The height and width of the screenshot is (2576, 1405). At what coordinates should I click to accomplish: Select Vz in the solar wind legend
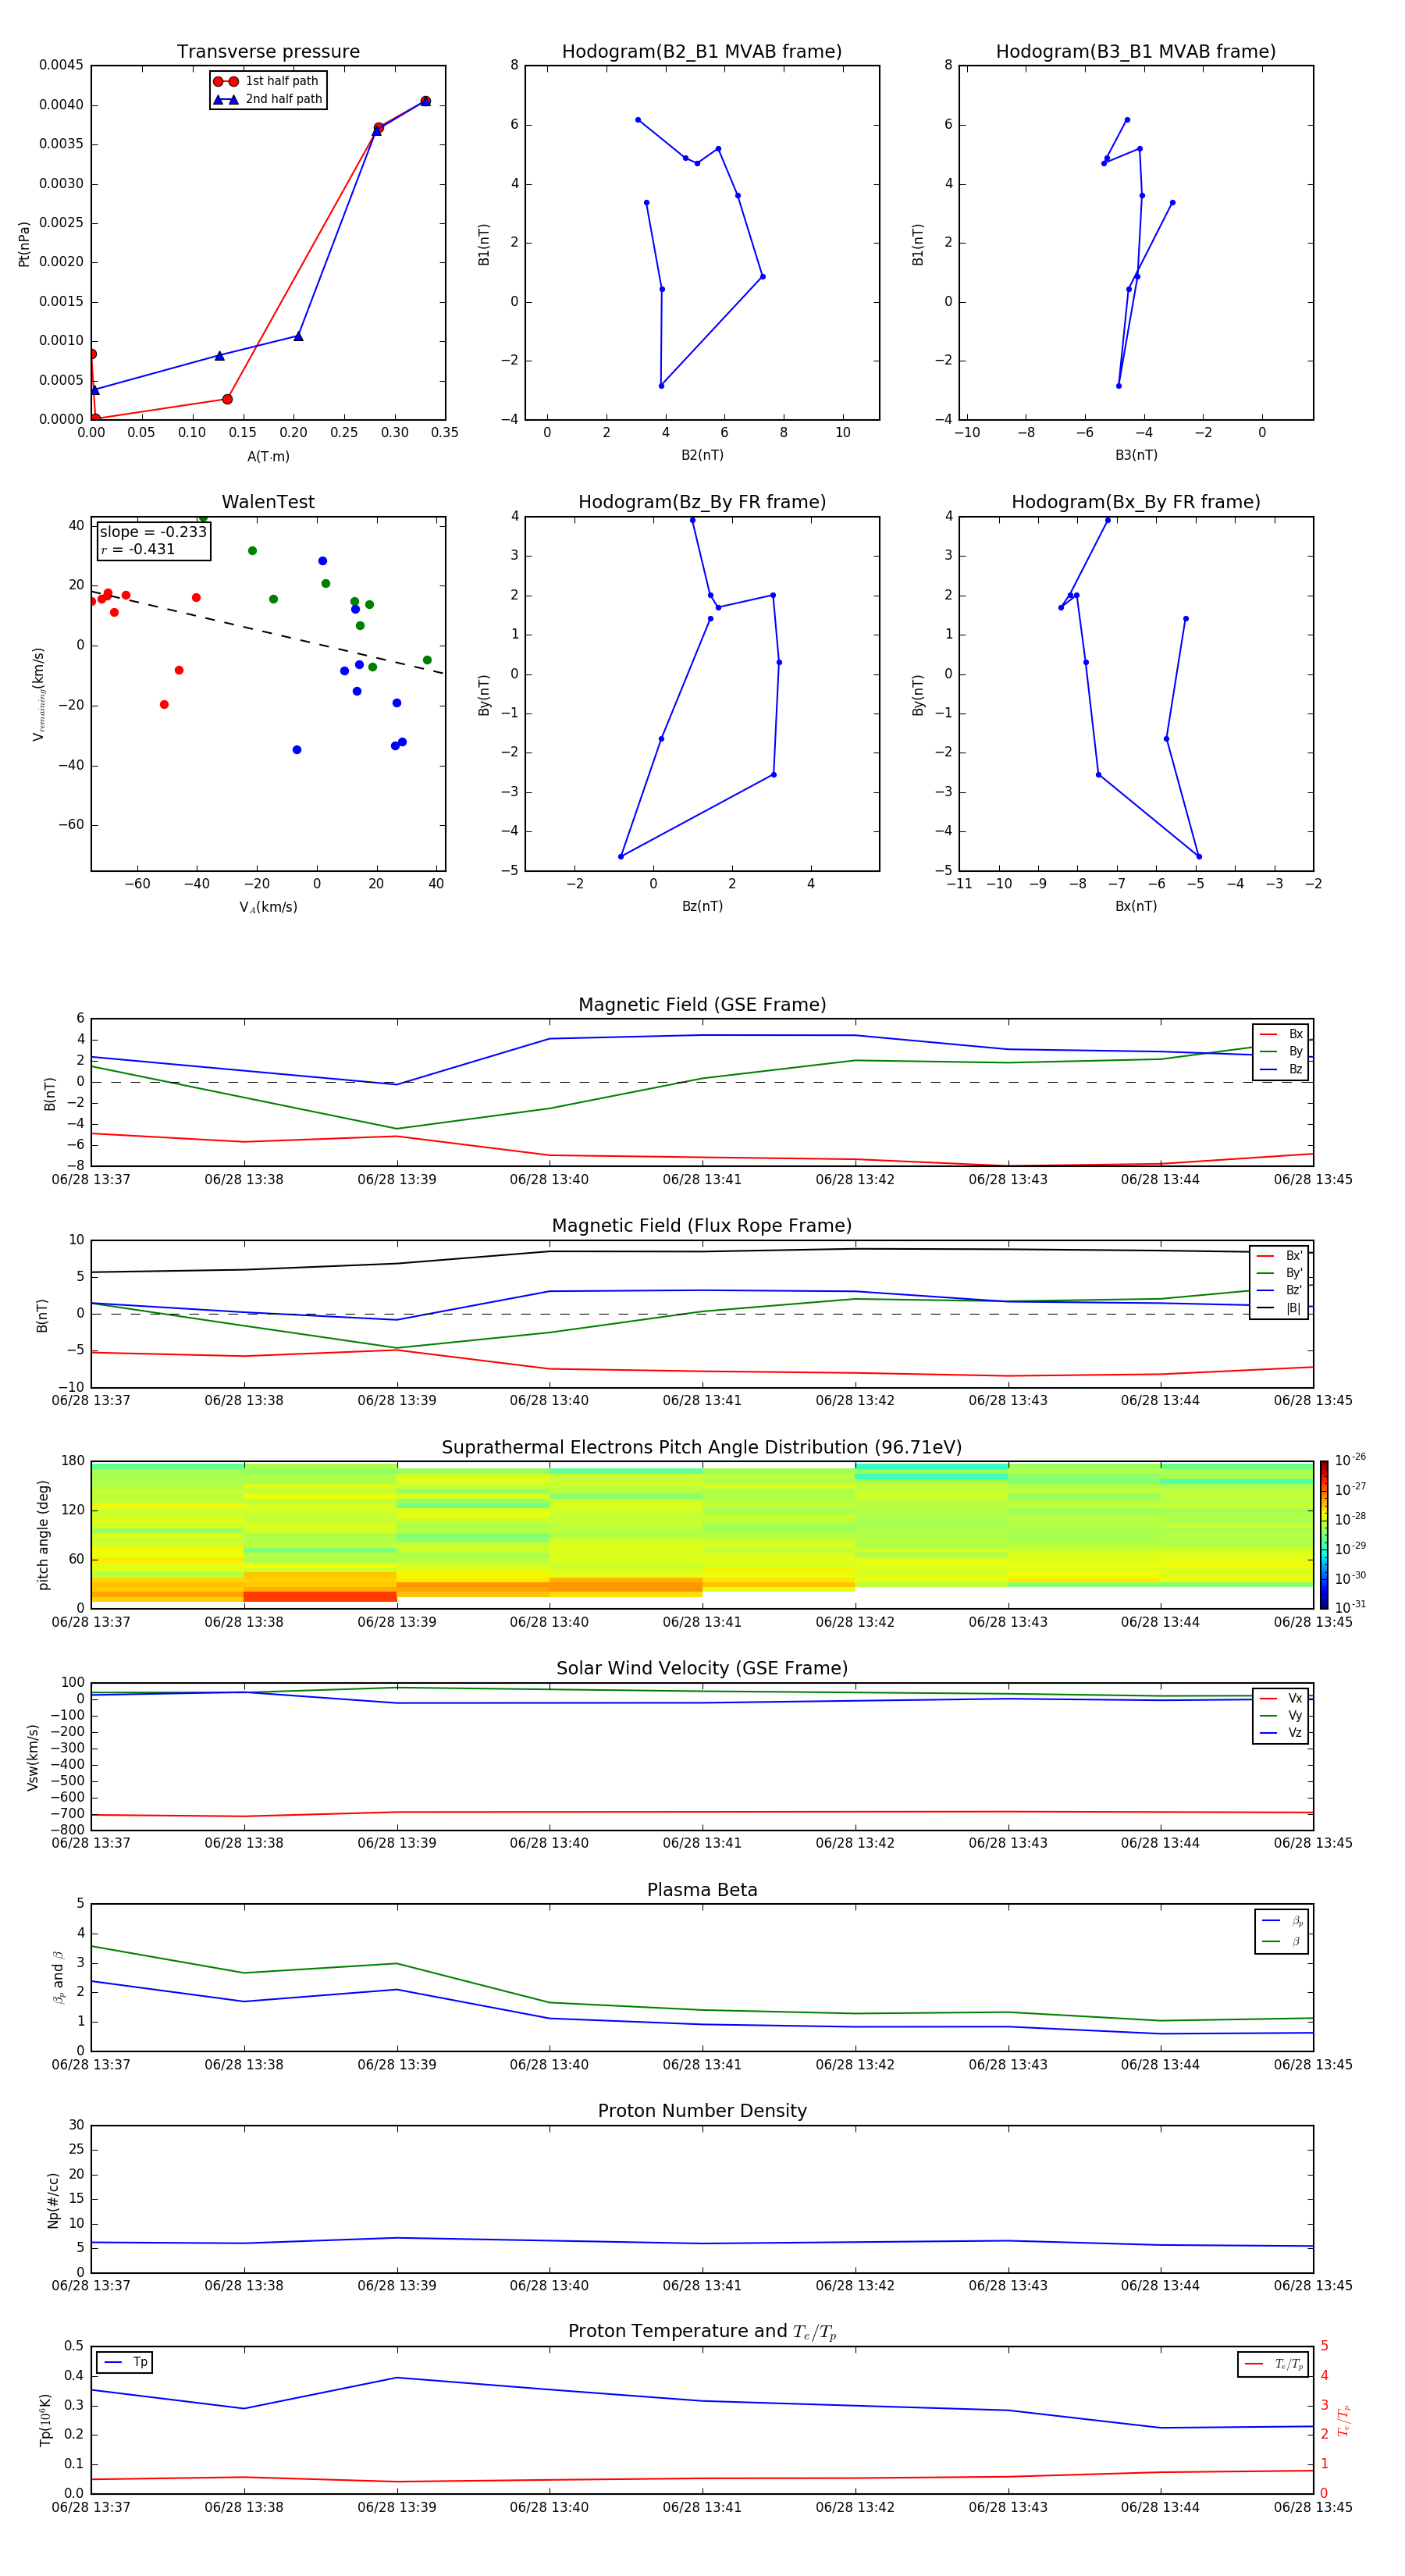(1282, 1733)
